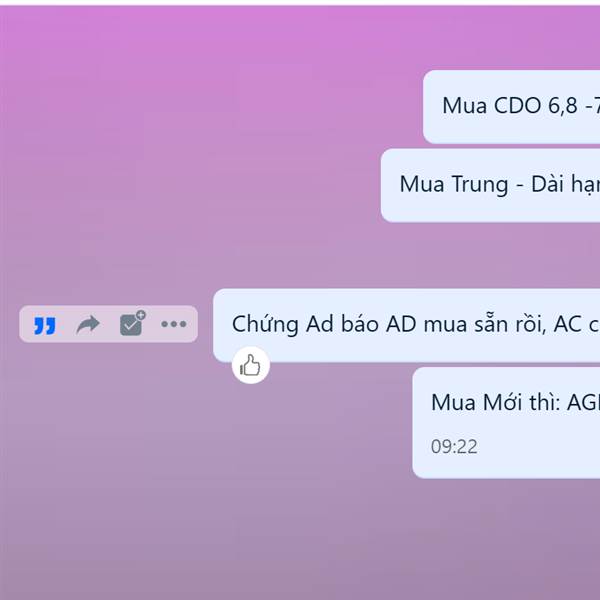Add message to tasks via checkmark-plus icon

click(x=132, y=323)
